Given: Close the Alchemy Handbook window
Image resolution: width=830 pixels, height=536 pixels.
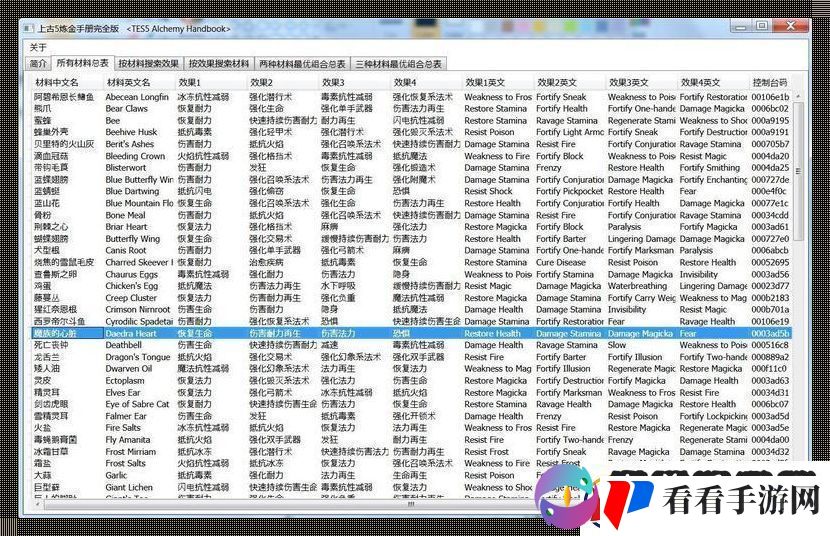Looking at the screenshot, I should [790, 26].
